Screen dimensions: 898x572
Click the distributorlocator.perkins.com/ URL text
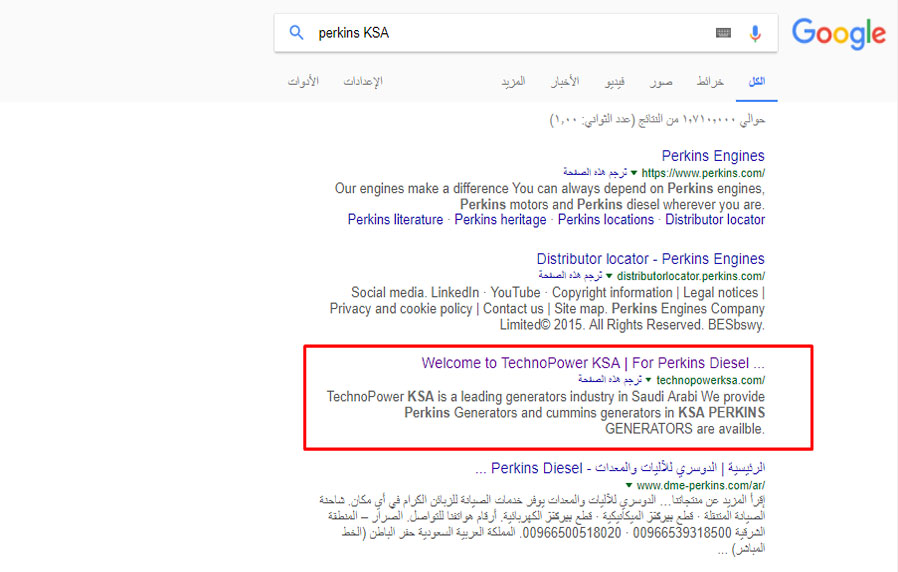click(691, 276)
